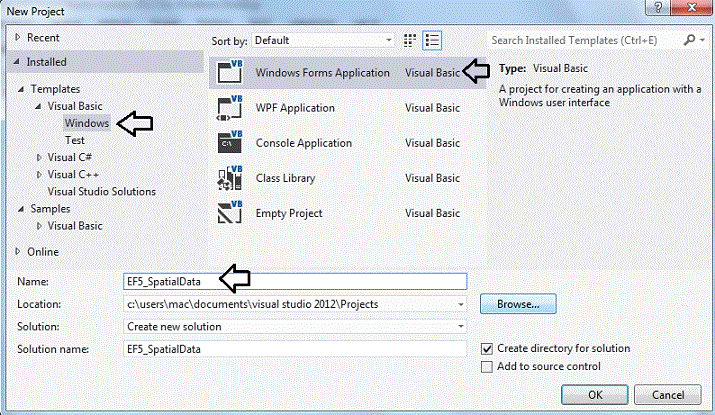Click 'Class Library' template name
The width and height of the screenshot is (715, 415).
(285, 178)
